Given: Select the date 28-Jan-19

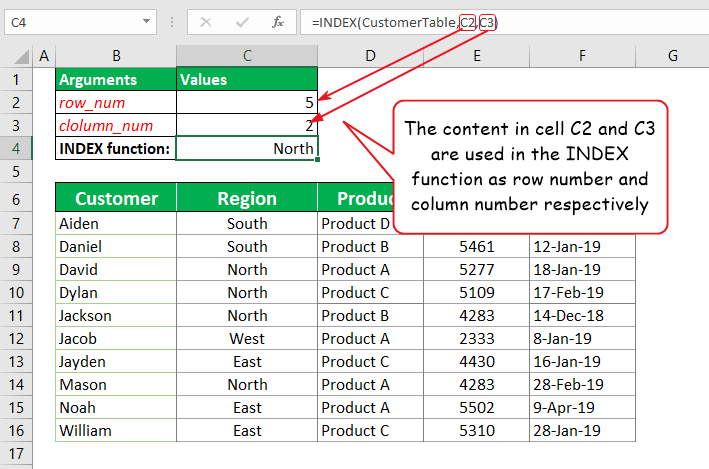Looking at the screenshot, I should pyautogui.click(x=582, y=431).
